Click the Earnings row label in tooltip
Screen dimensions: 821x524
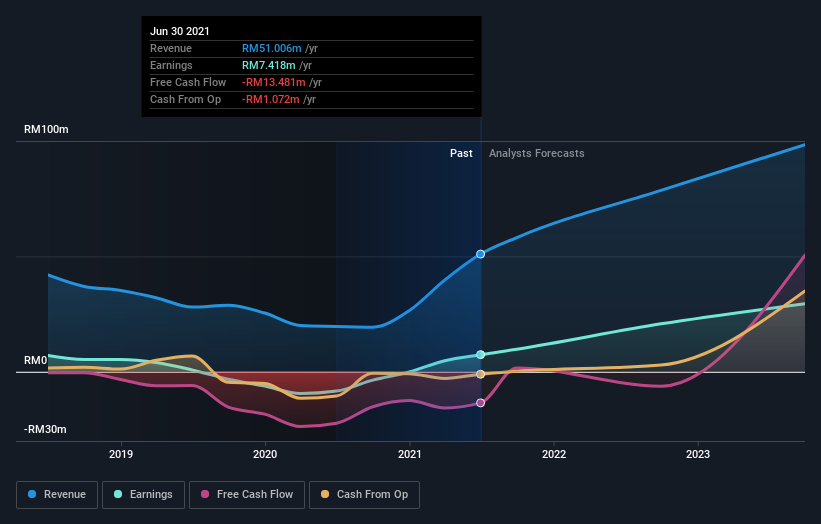point(171,65)
